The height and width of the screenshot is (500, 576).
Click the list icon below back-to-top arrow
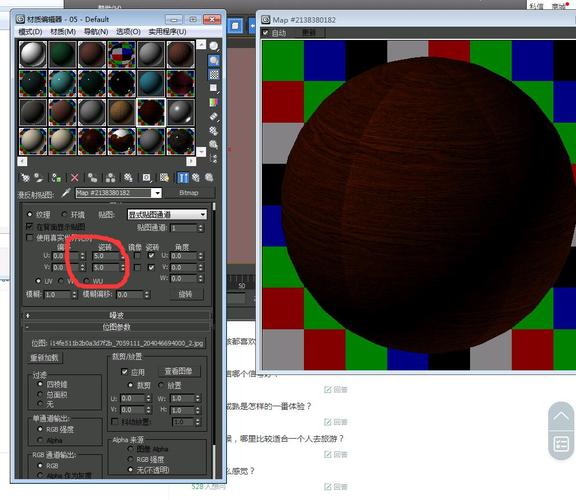click(561, 444)
